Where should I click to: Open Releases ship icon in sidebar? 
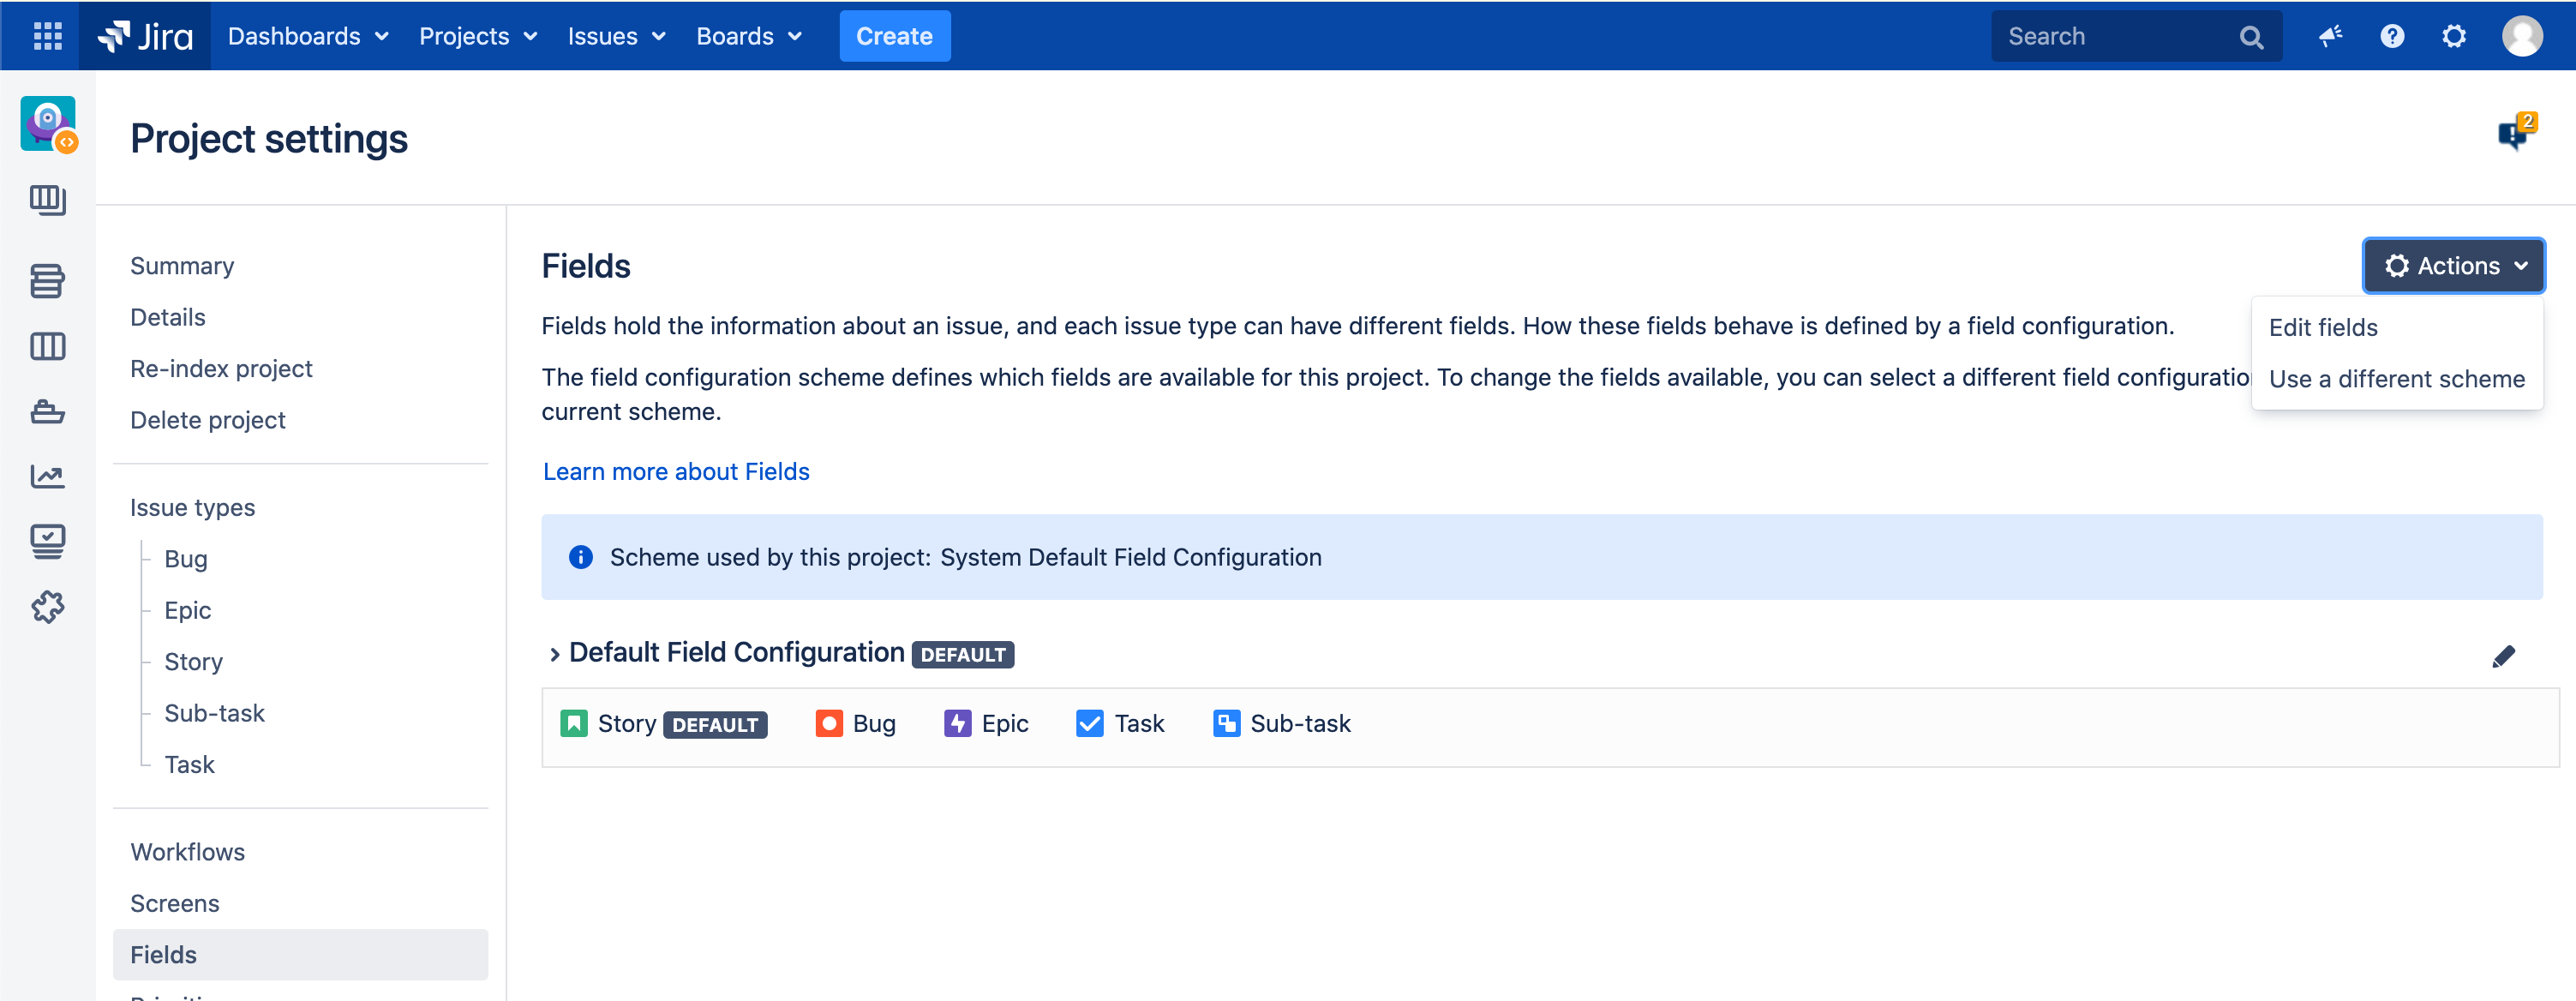tap(47, 411)
